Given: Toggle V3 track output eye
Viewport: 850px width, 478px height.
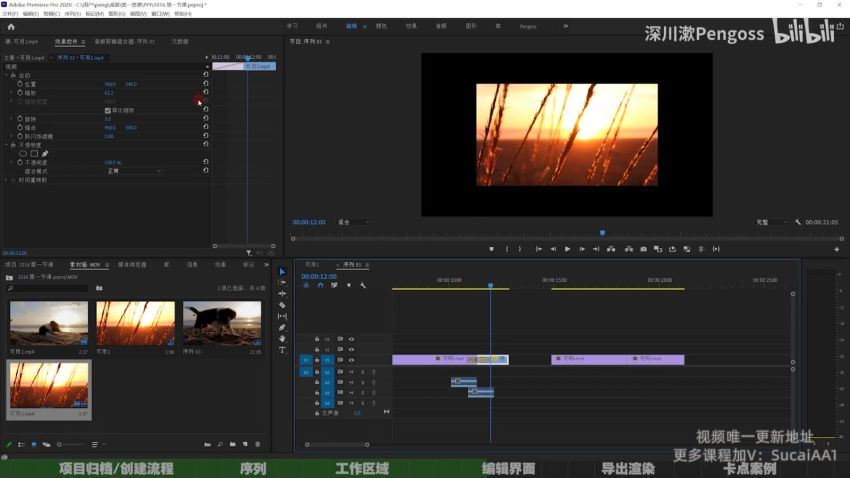Looking at the screenshot, I should click(351, 339).
